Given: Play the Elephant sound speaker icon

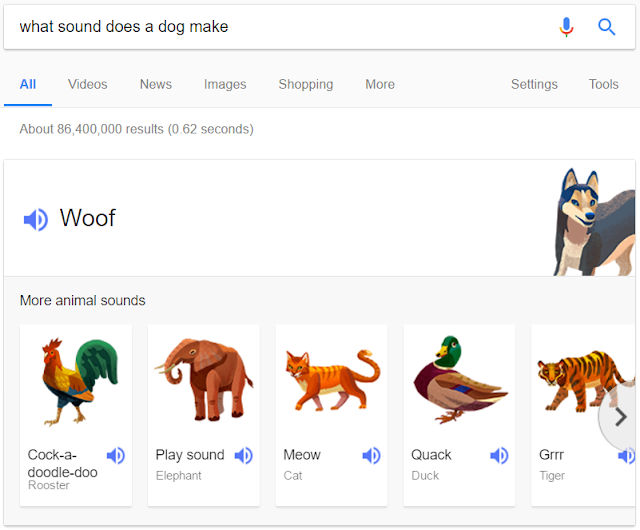Looking at the screenshot, I should point(244,455).
